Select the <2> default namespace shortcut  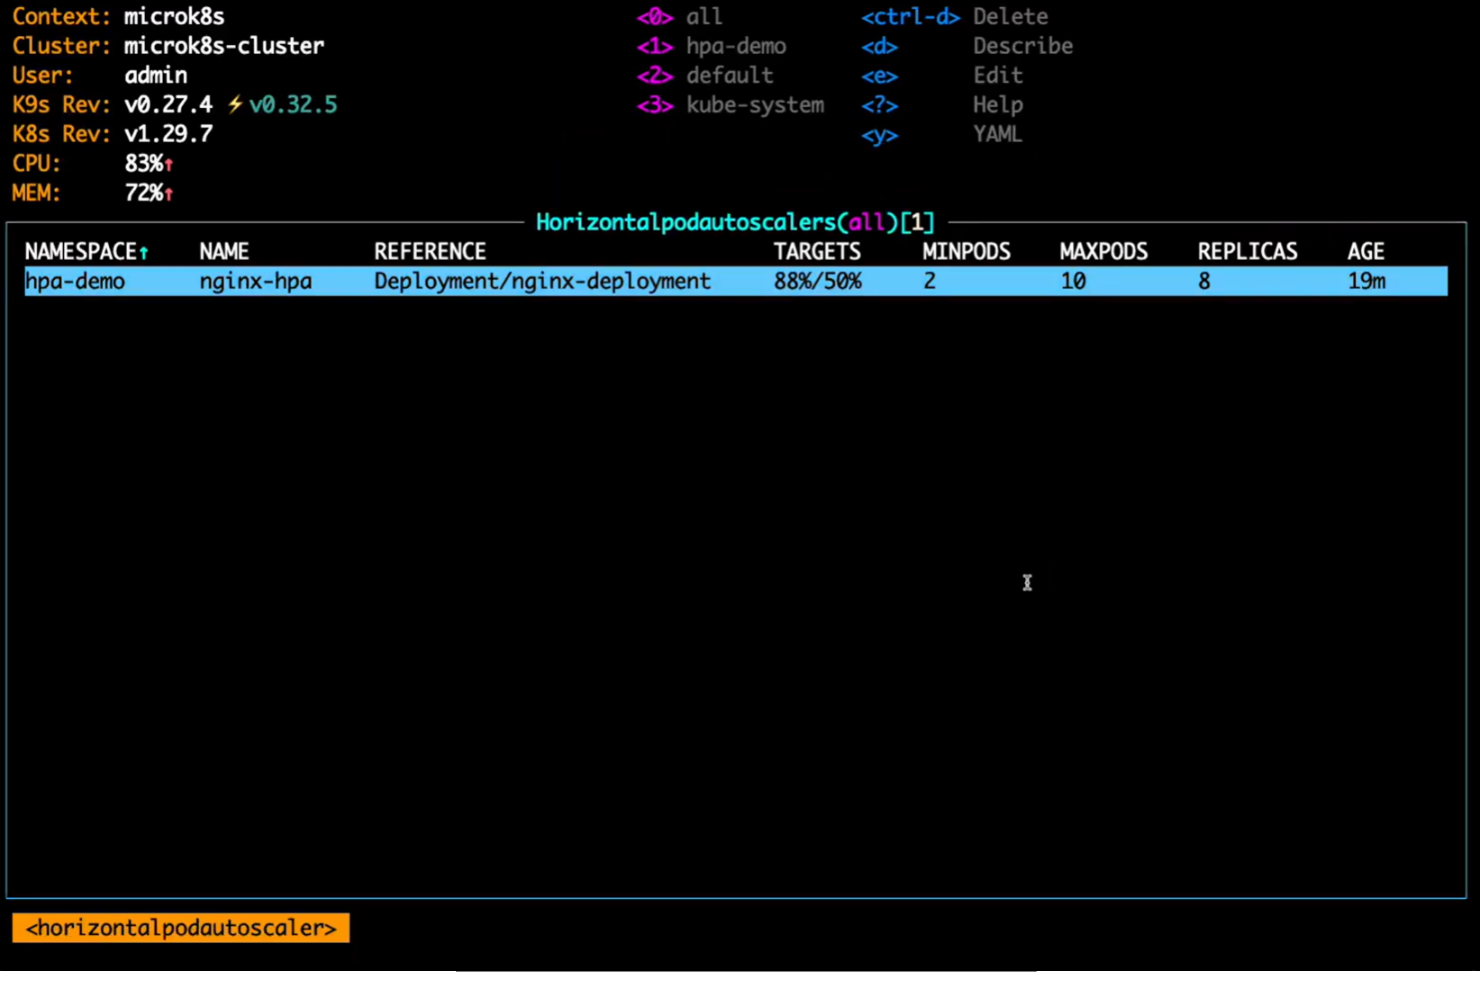click(705, 75)
